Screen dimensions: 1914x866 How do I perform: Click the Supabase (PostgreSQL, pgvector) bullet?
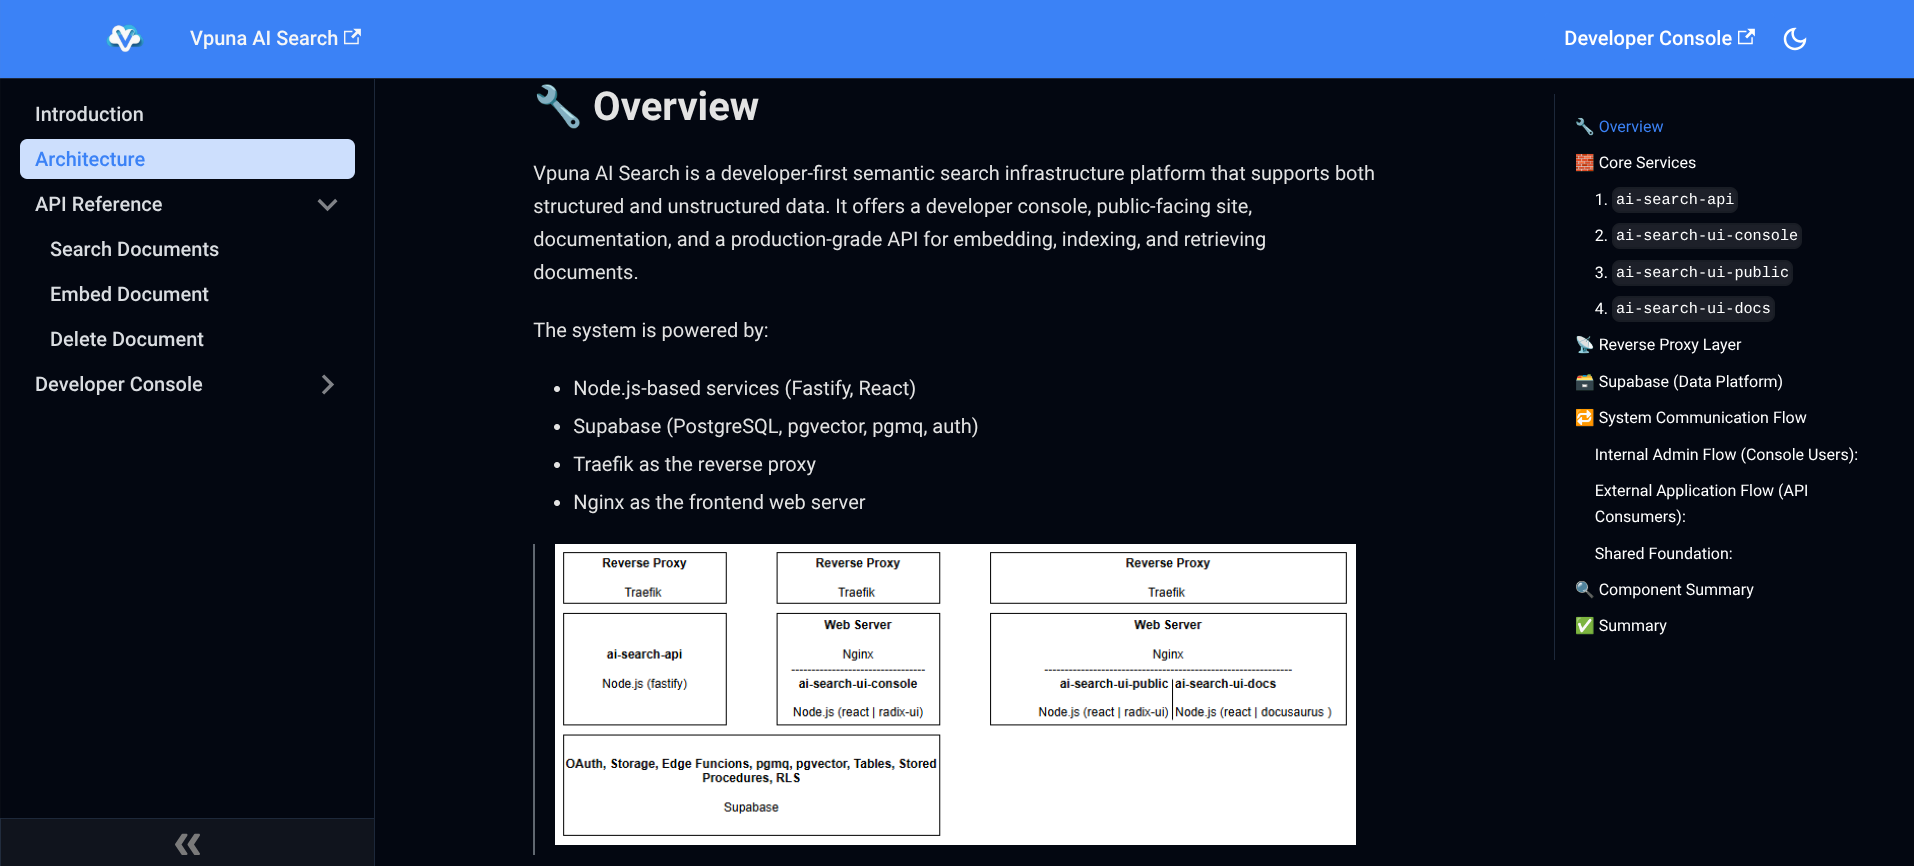coord(775,426)
